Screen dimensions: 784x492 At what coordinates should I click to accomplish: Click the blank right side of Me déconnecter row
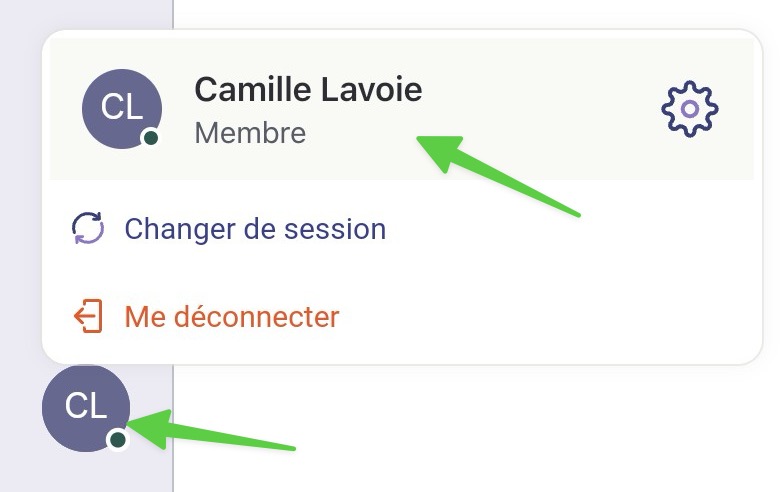550,316
